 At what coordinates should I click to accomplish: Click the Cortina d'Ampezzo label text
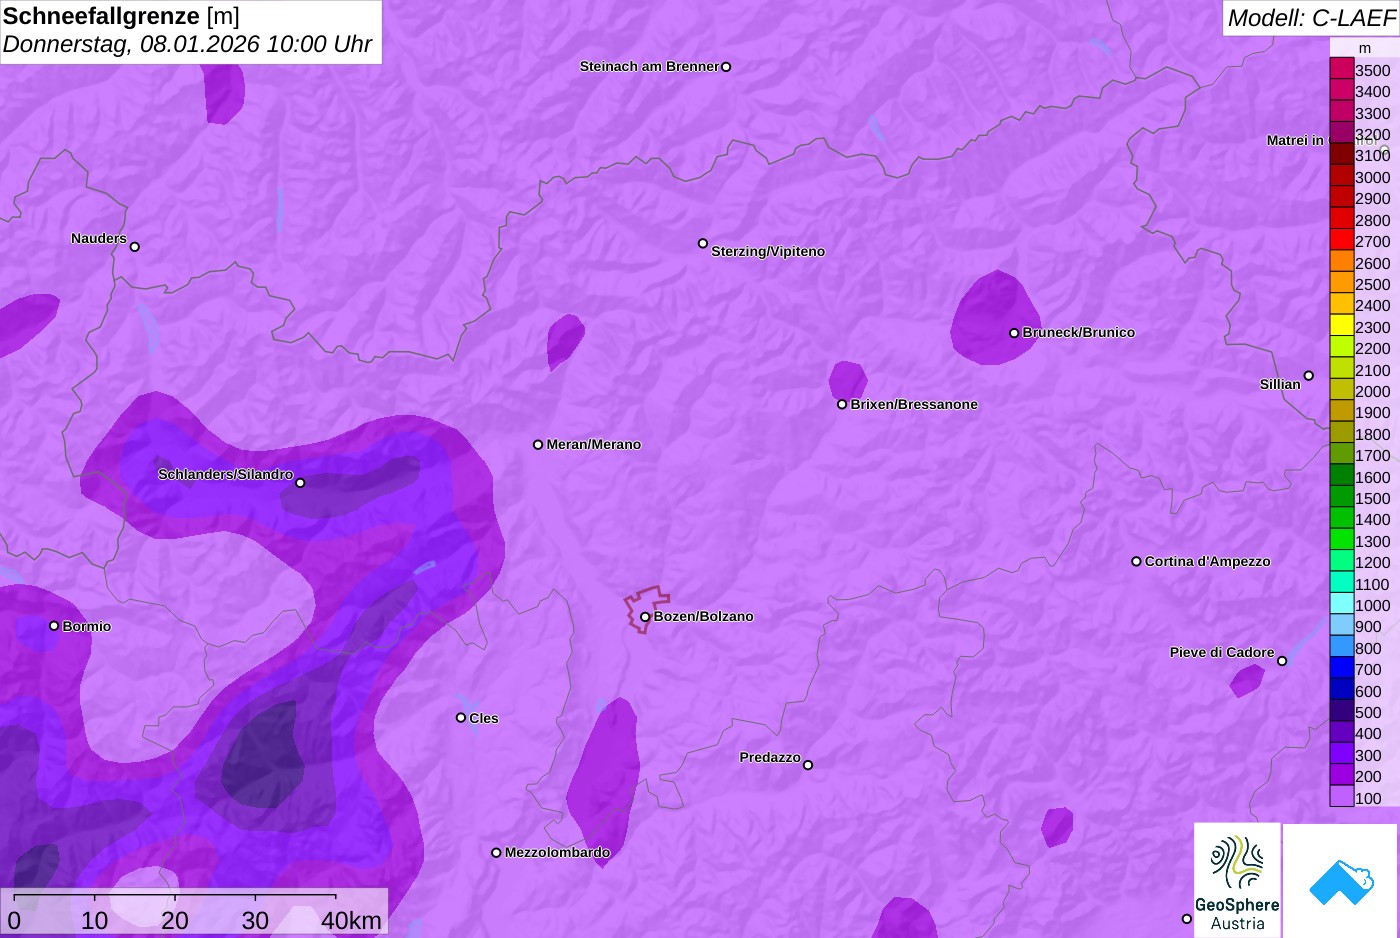(x=1208, y=562)
